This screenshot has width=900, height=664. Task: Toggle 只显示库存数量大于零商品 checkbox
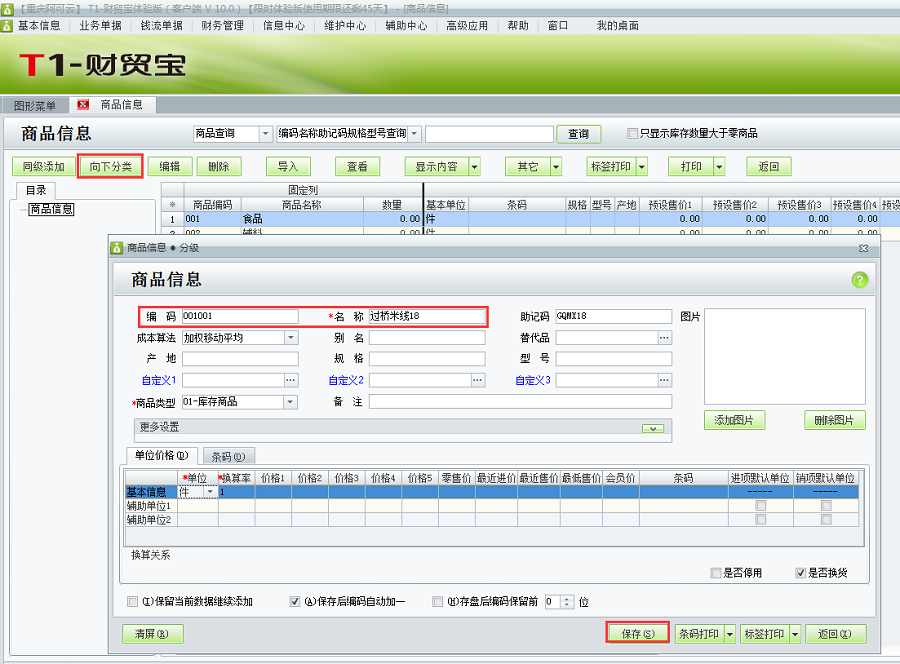[633, 133]
